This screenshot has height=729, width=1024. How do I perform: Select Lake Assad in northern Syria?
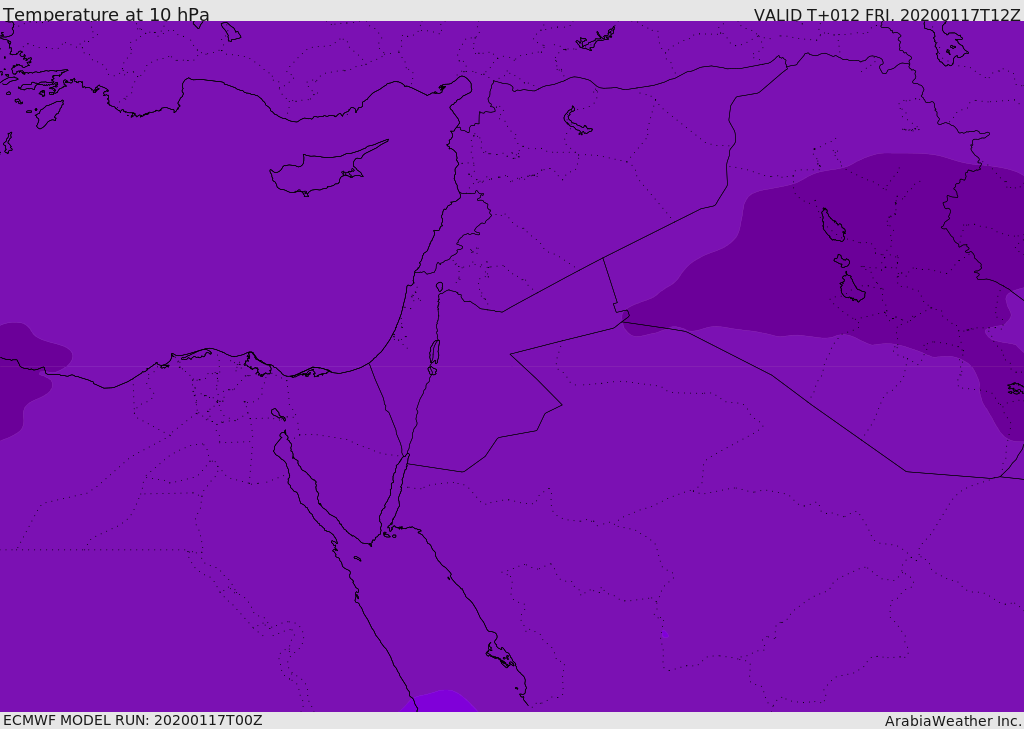[577, 122]
